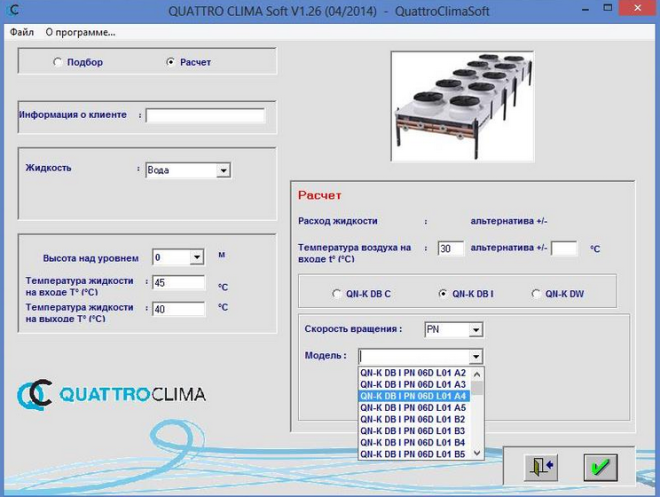Click the exit door icon button

[x=540, y=467]
